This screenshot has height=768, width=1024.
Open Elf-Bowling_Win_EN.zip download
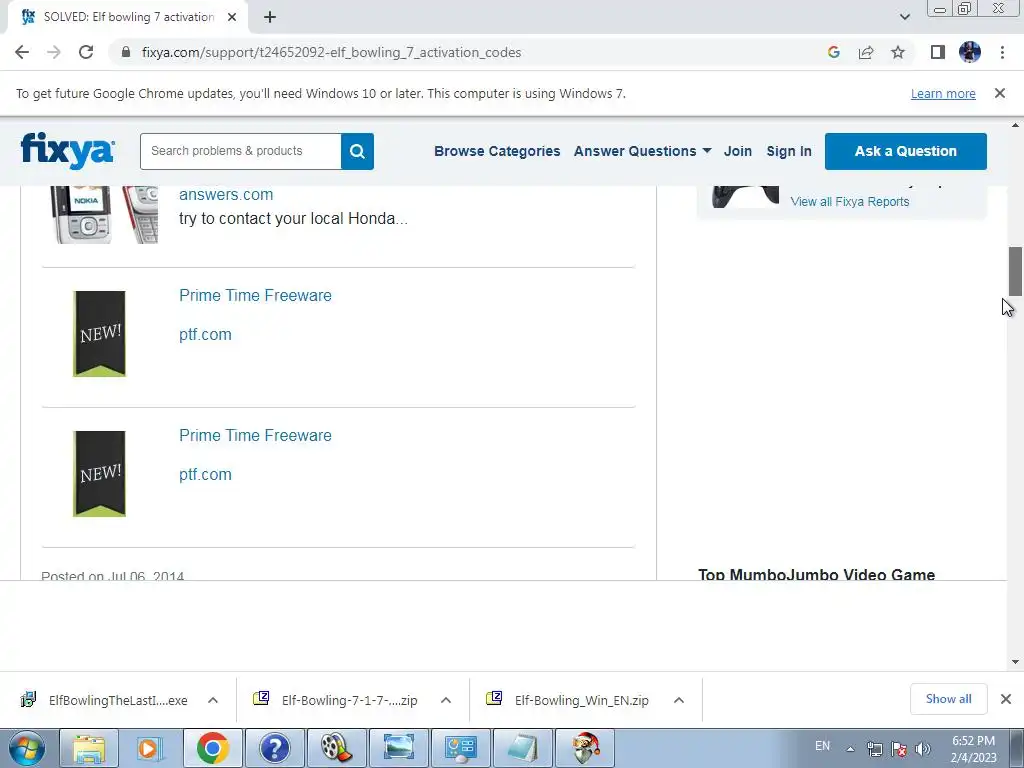[568, 700]
